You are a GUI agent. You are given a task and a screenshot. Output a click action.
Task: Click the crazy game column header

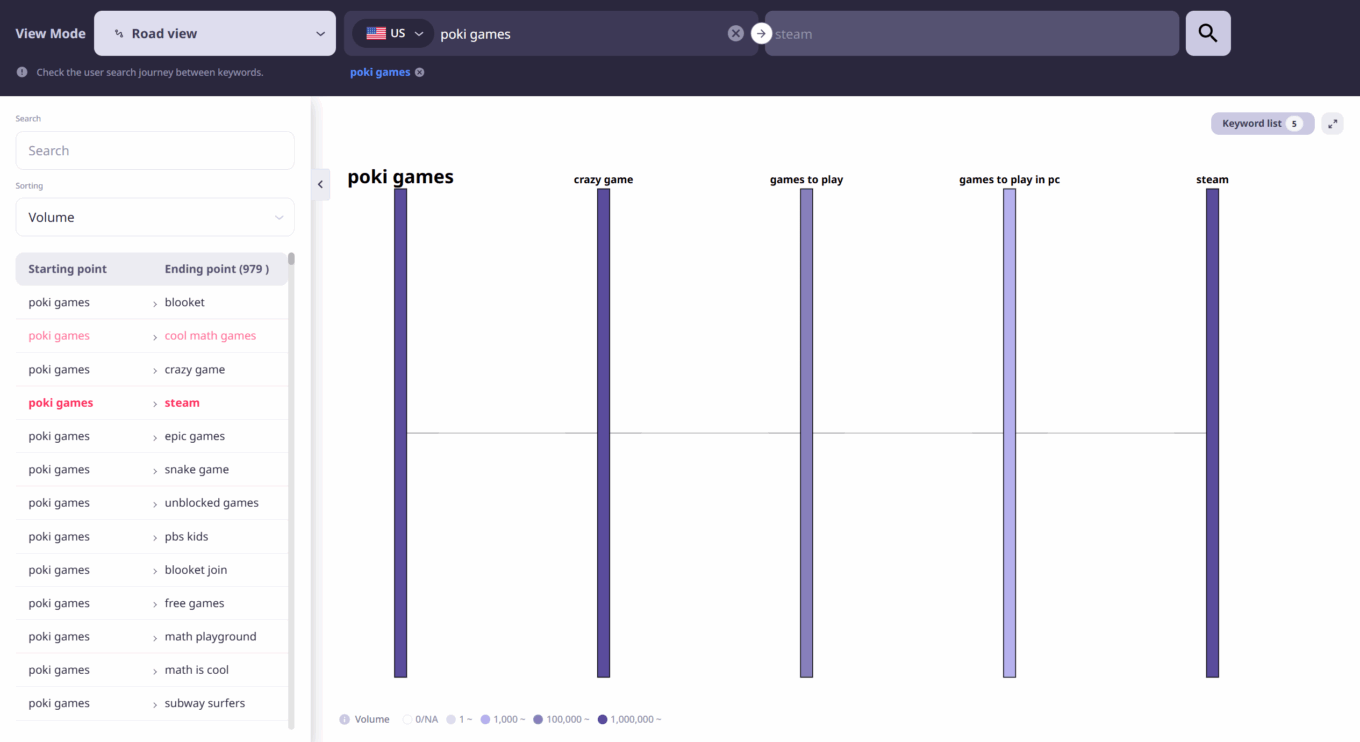[x=603, y=179]
